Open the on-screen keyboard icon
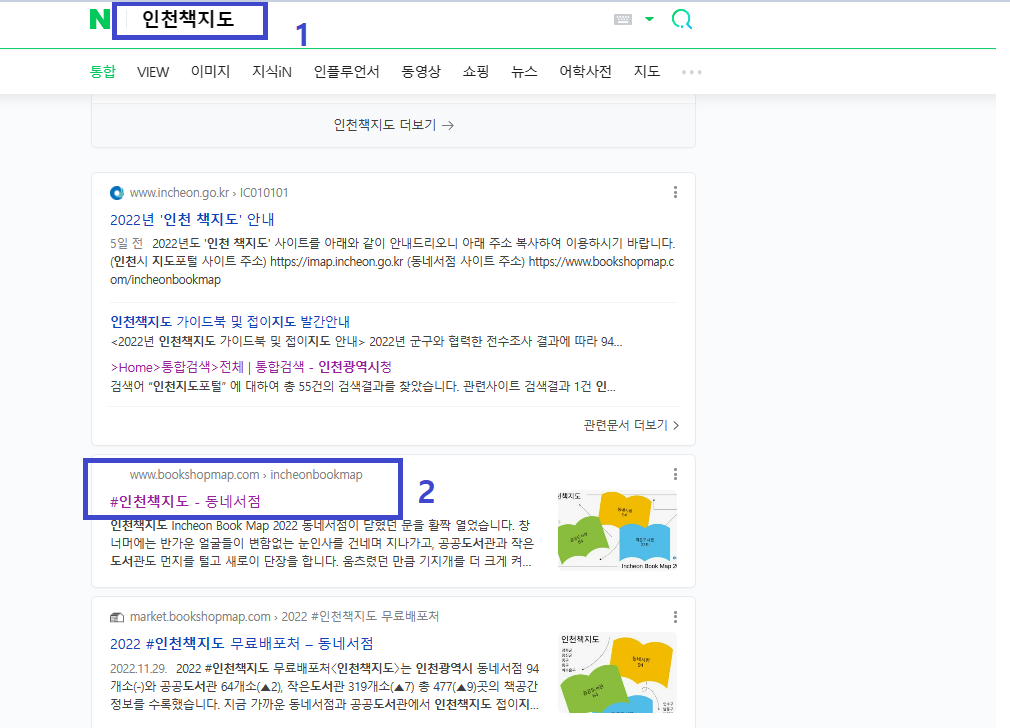This screenshot has width=1010, height=728. 623,19
